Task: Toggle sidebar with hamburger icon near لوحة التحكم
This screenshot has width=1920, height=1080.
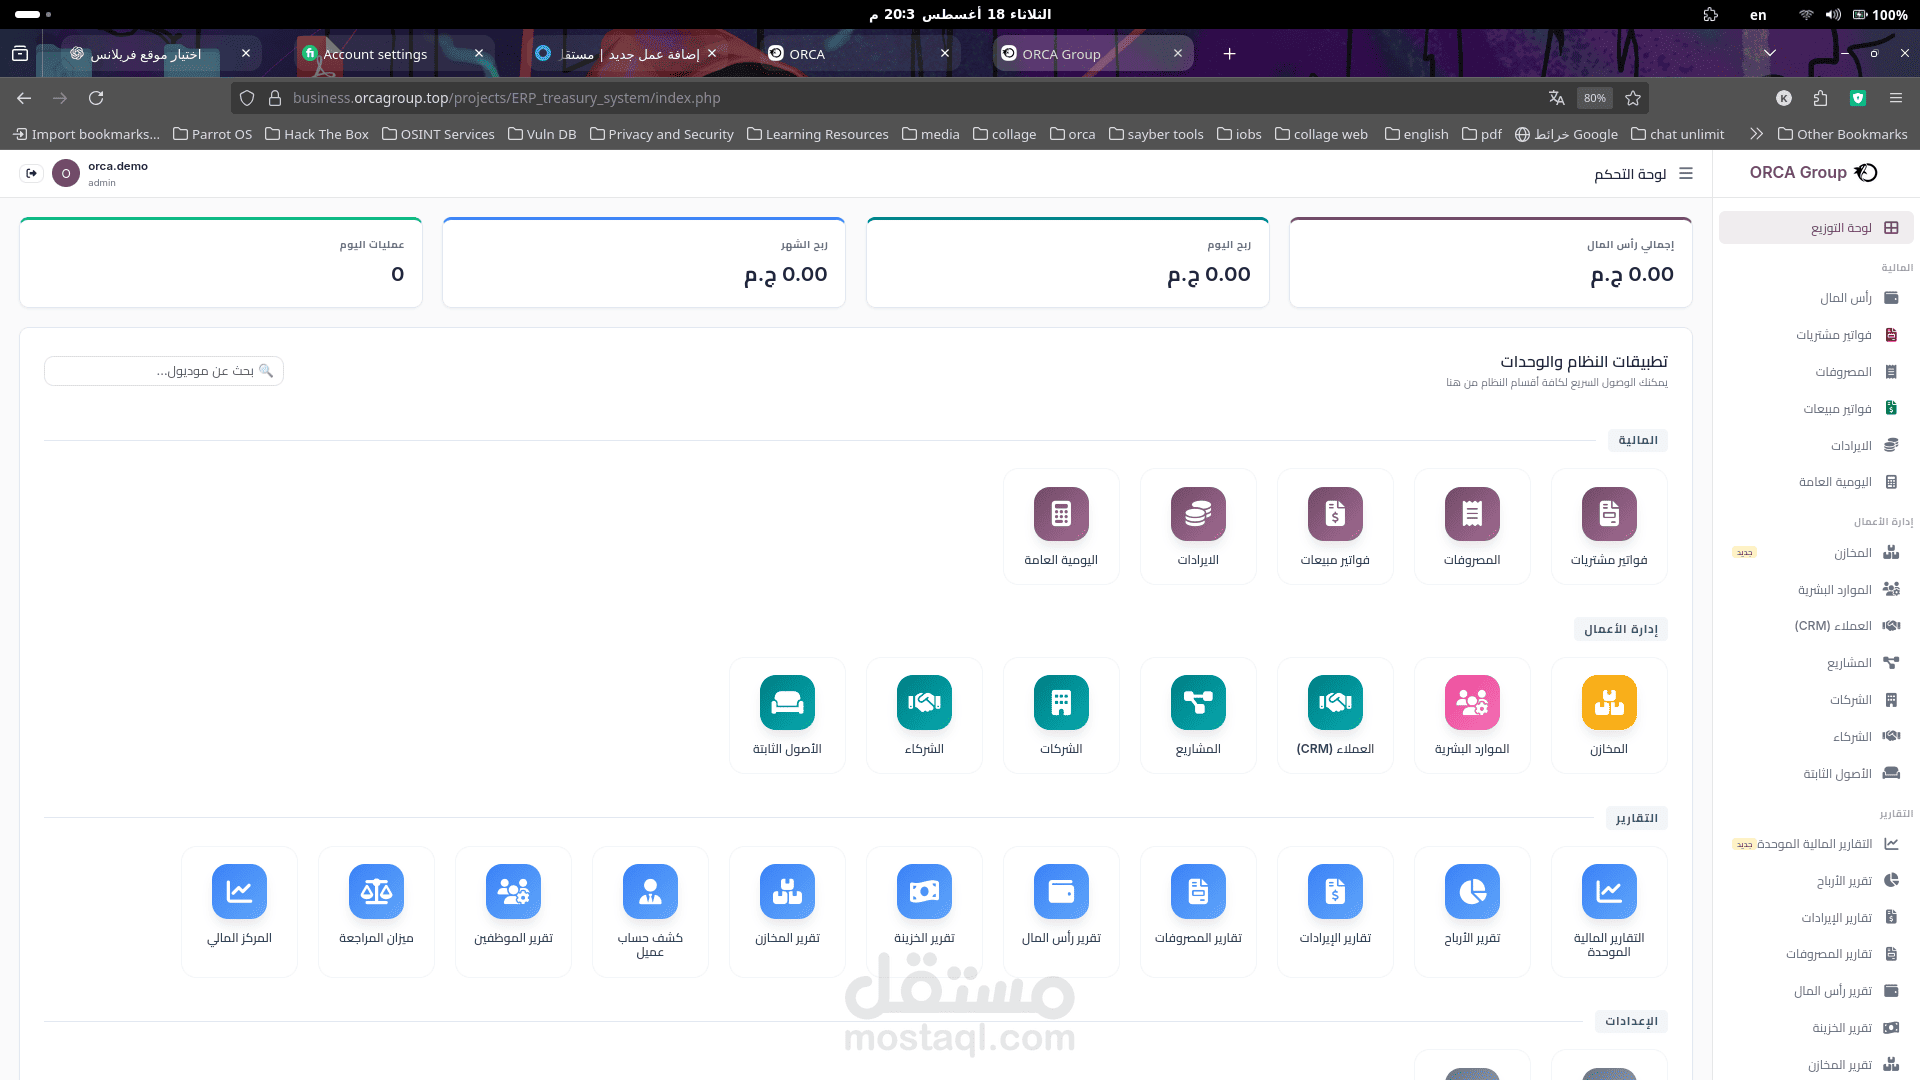Action: pos(1686,173)
